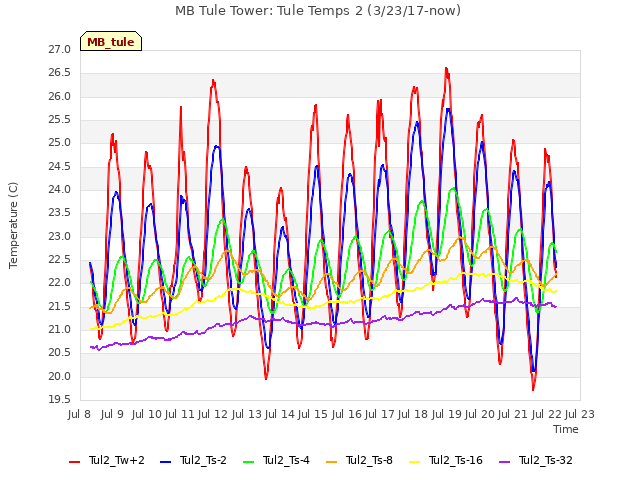Click the red Tul2_Tw+2 legend swatch
The height and width of the screenshot is (480, 640).
74,462
